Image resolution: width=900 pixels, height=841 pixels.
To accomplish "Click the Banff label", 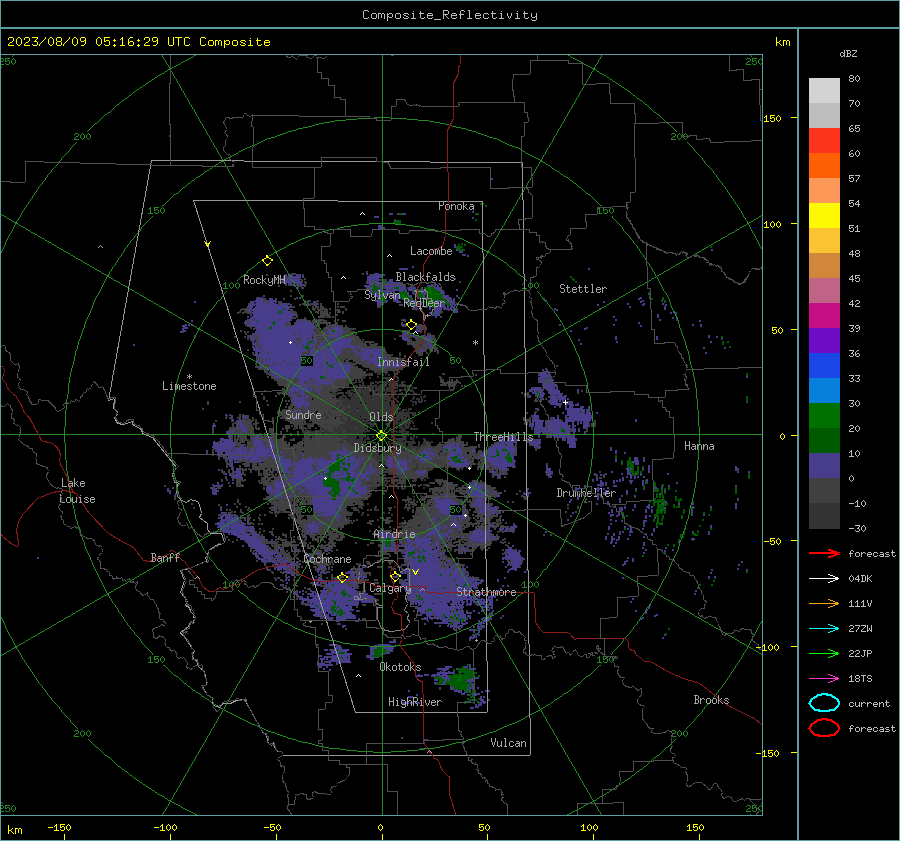I will pyautogui.click(x=165, y=557).
